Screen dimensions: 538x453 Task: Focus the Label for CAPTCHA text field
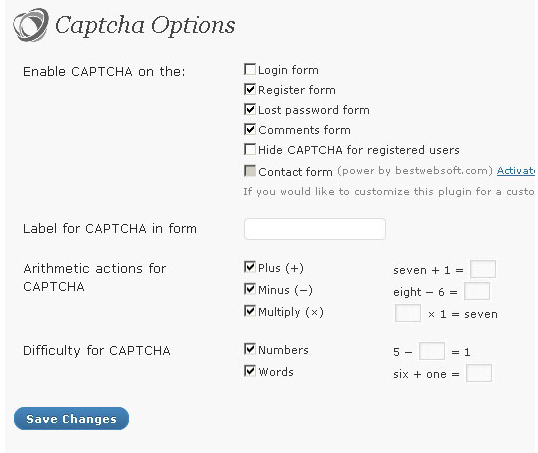pyautogui.click(x=315, y=229)
